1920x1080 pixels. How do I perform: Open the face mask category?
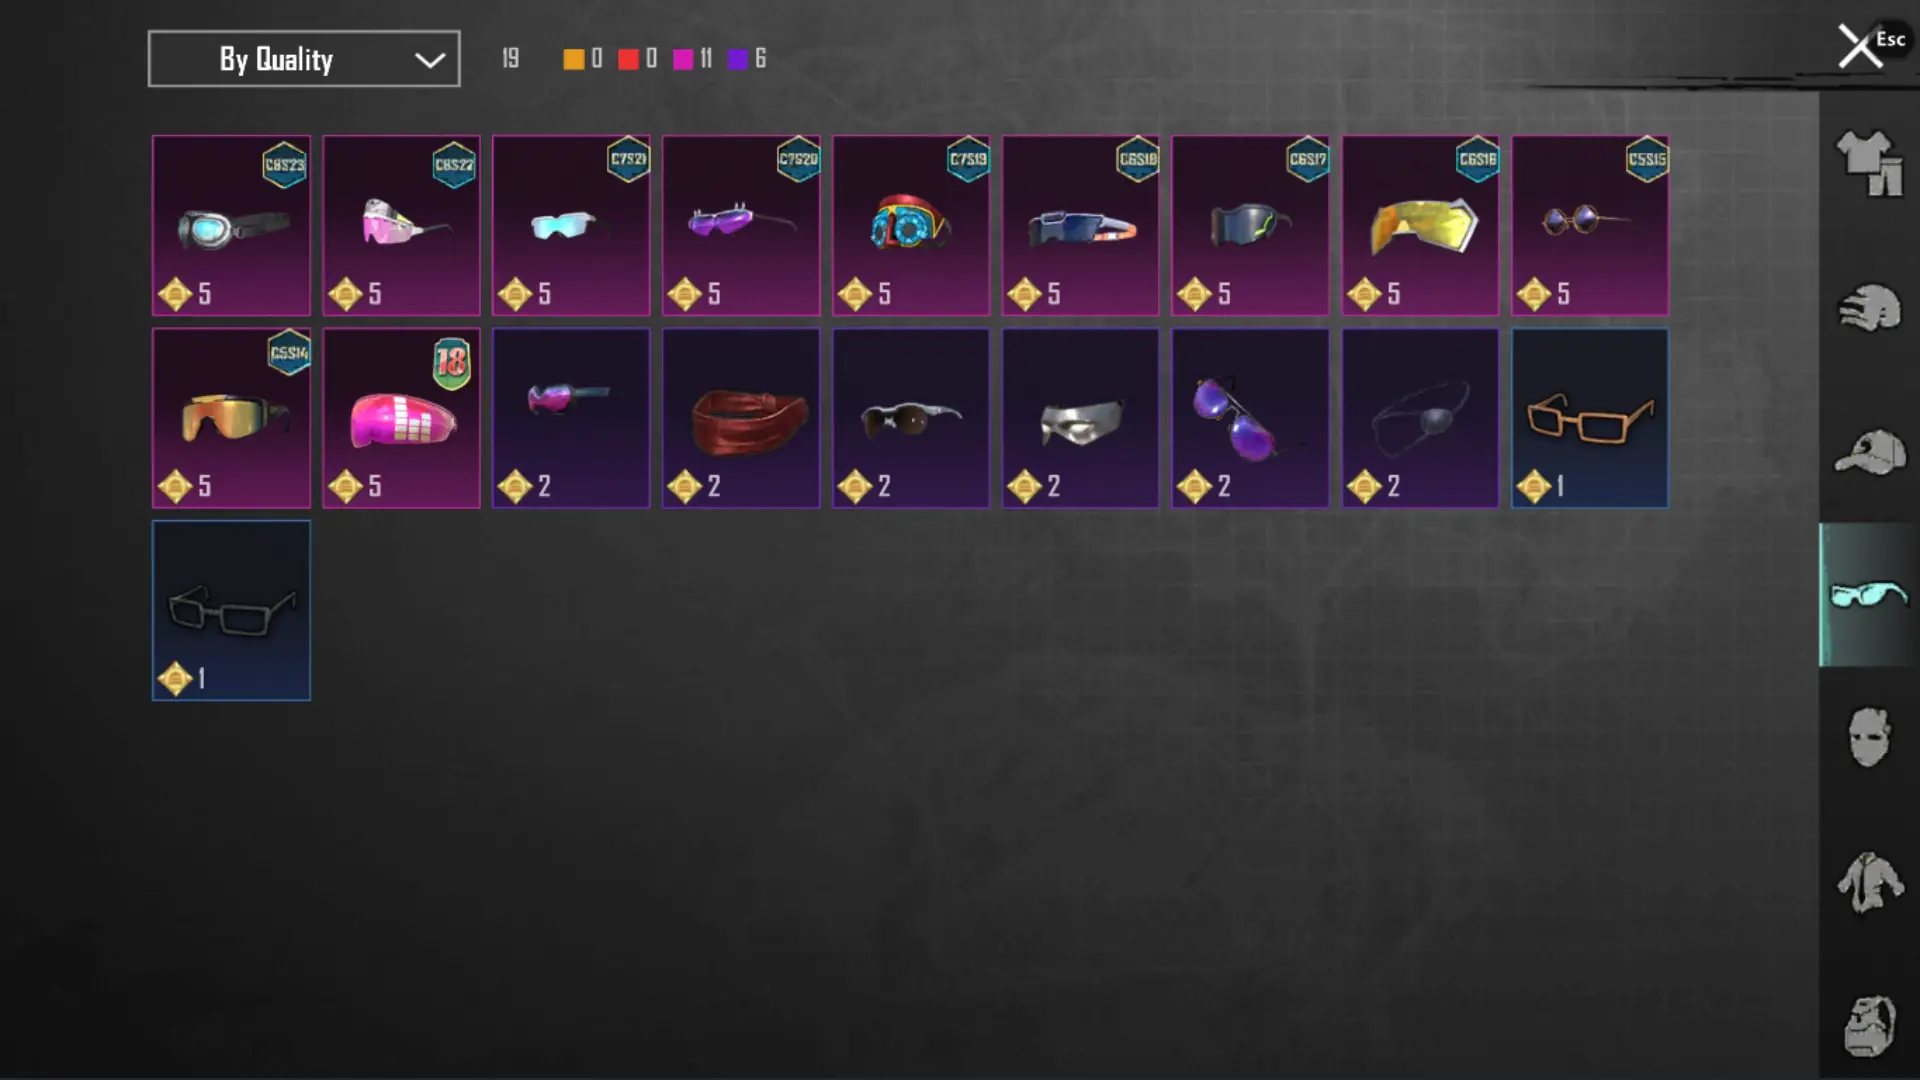click(1869, 738)
